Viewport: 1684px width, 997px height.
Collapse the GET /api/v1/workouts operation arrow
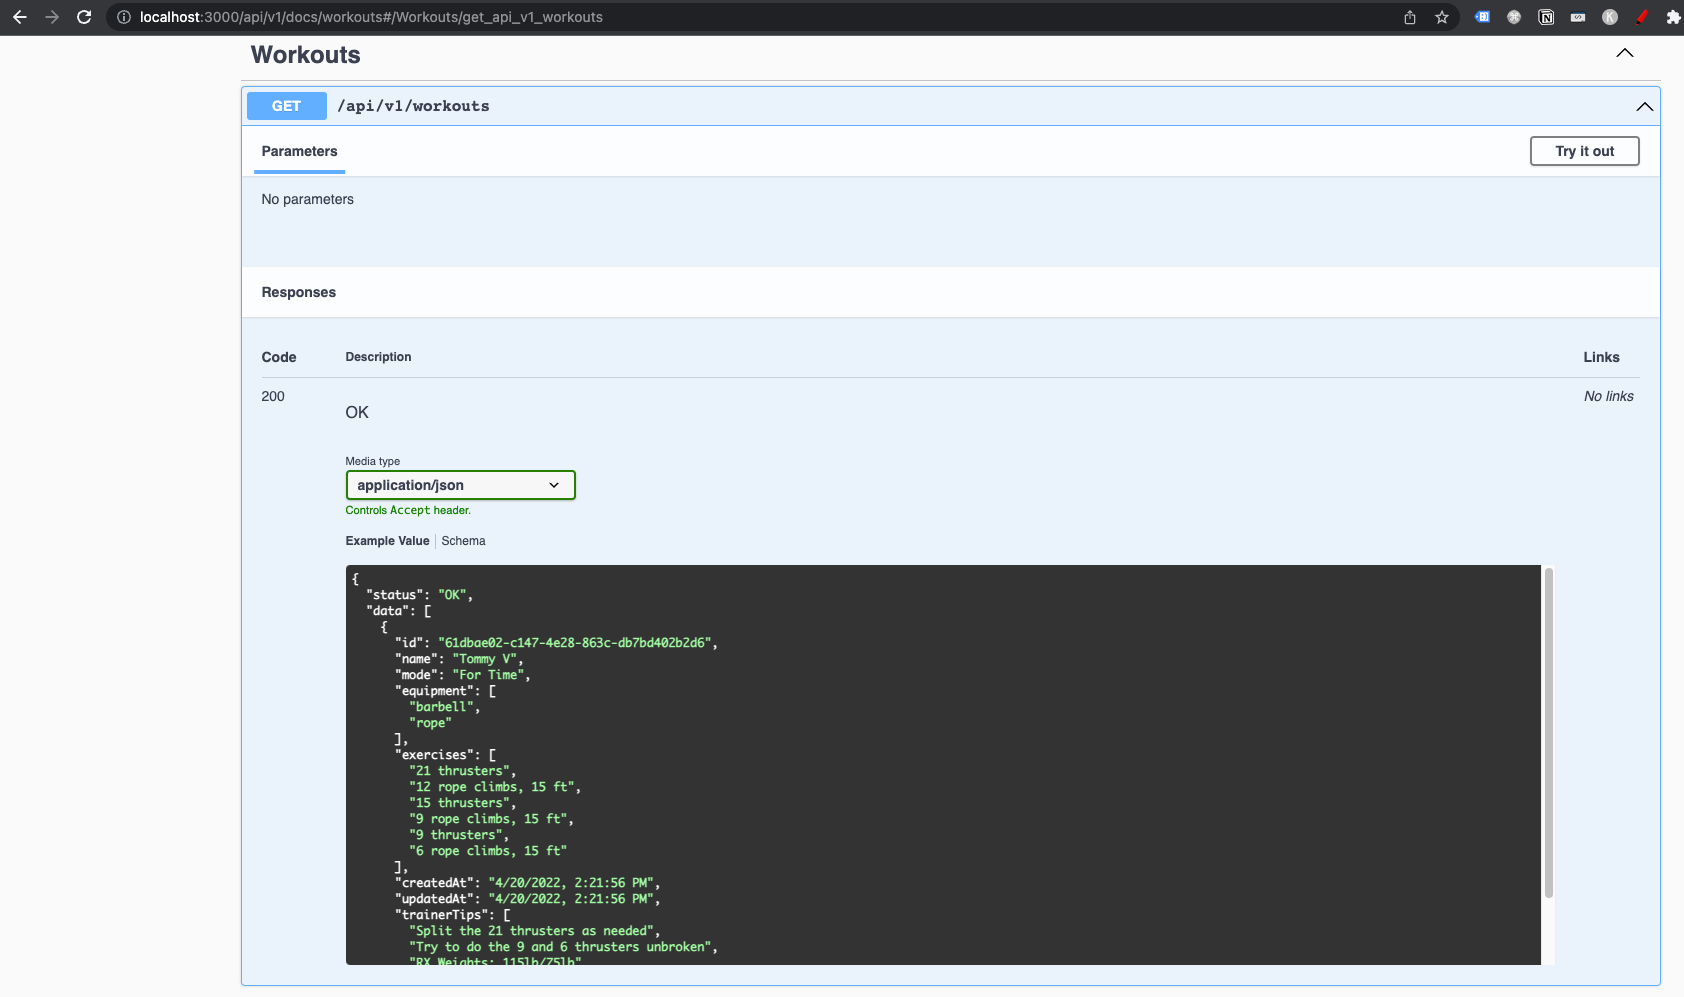[x=1644, y=106]
